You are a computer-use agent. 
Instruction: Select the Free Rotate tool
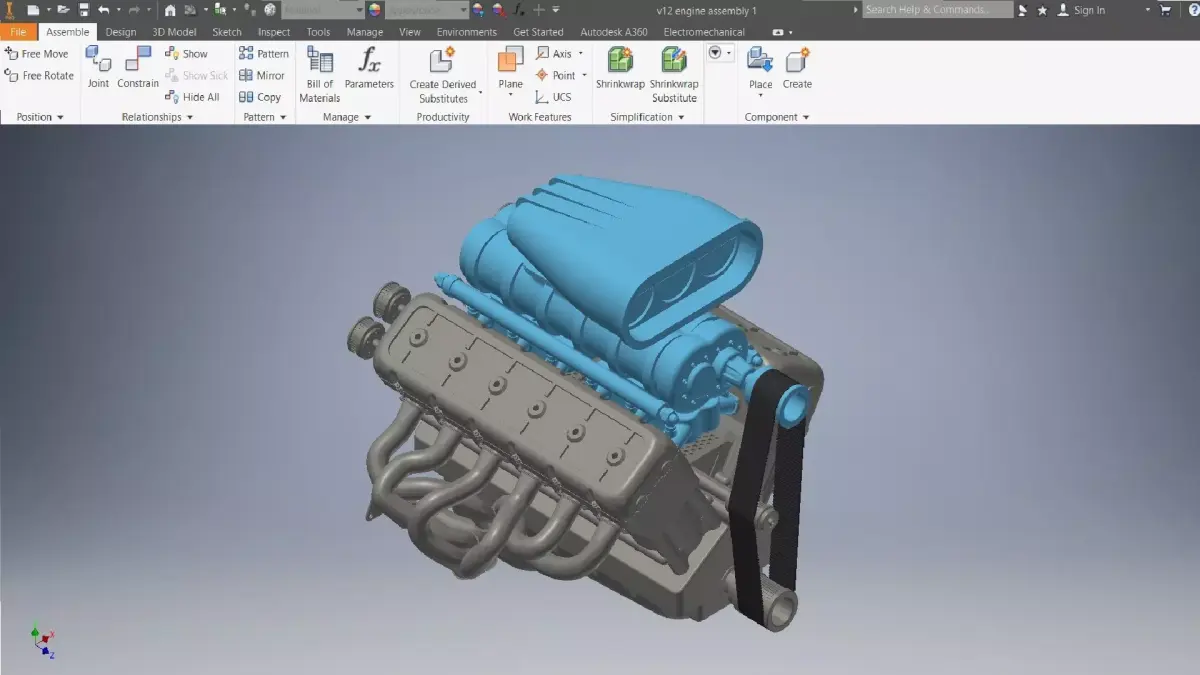point(39,76)
